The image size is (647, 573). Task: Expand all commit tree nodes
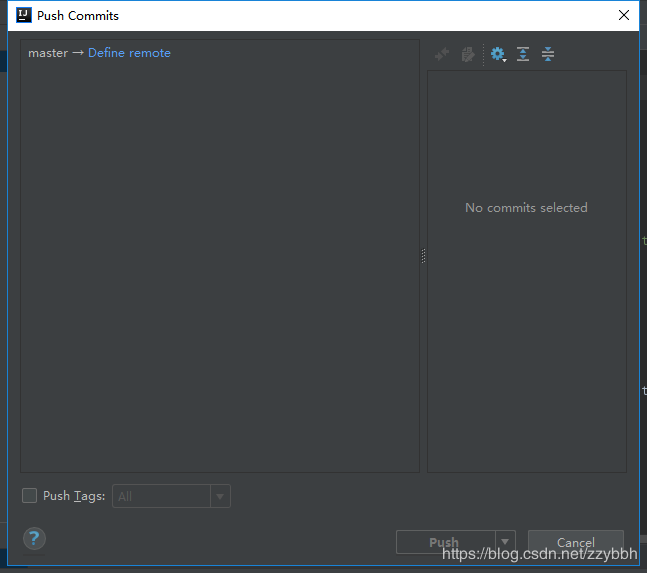523,54
